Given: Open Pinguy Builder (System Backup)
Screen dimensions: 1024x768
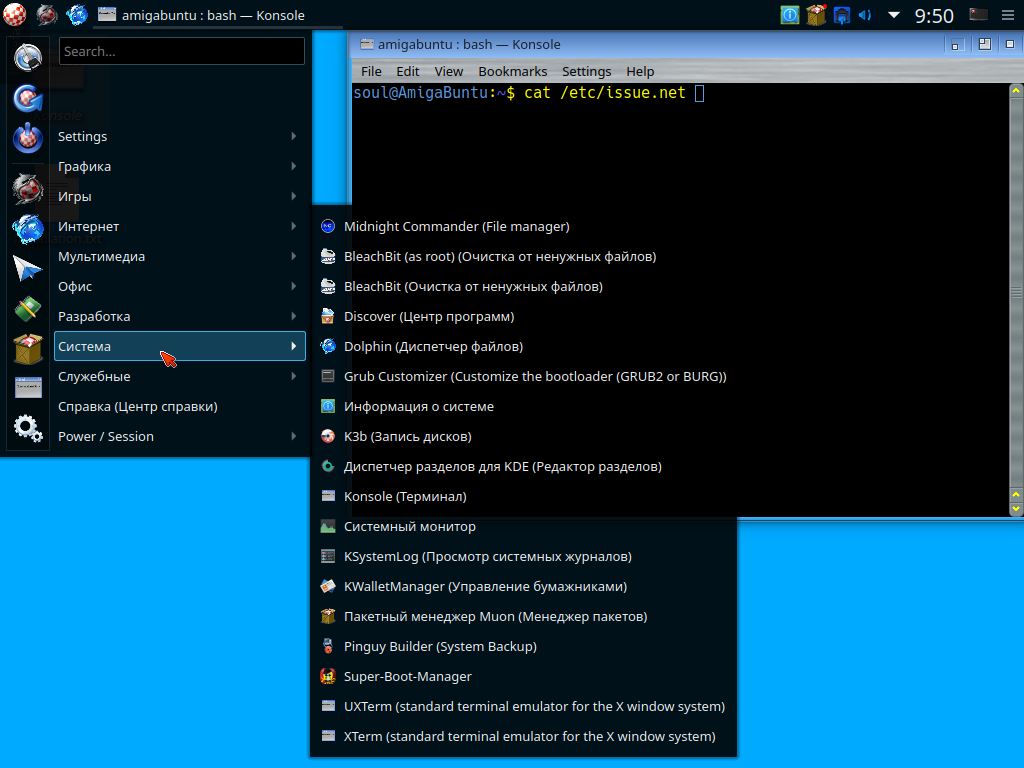Looking at the screenshot, I should click(x=523, y=647).
